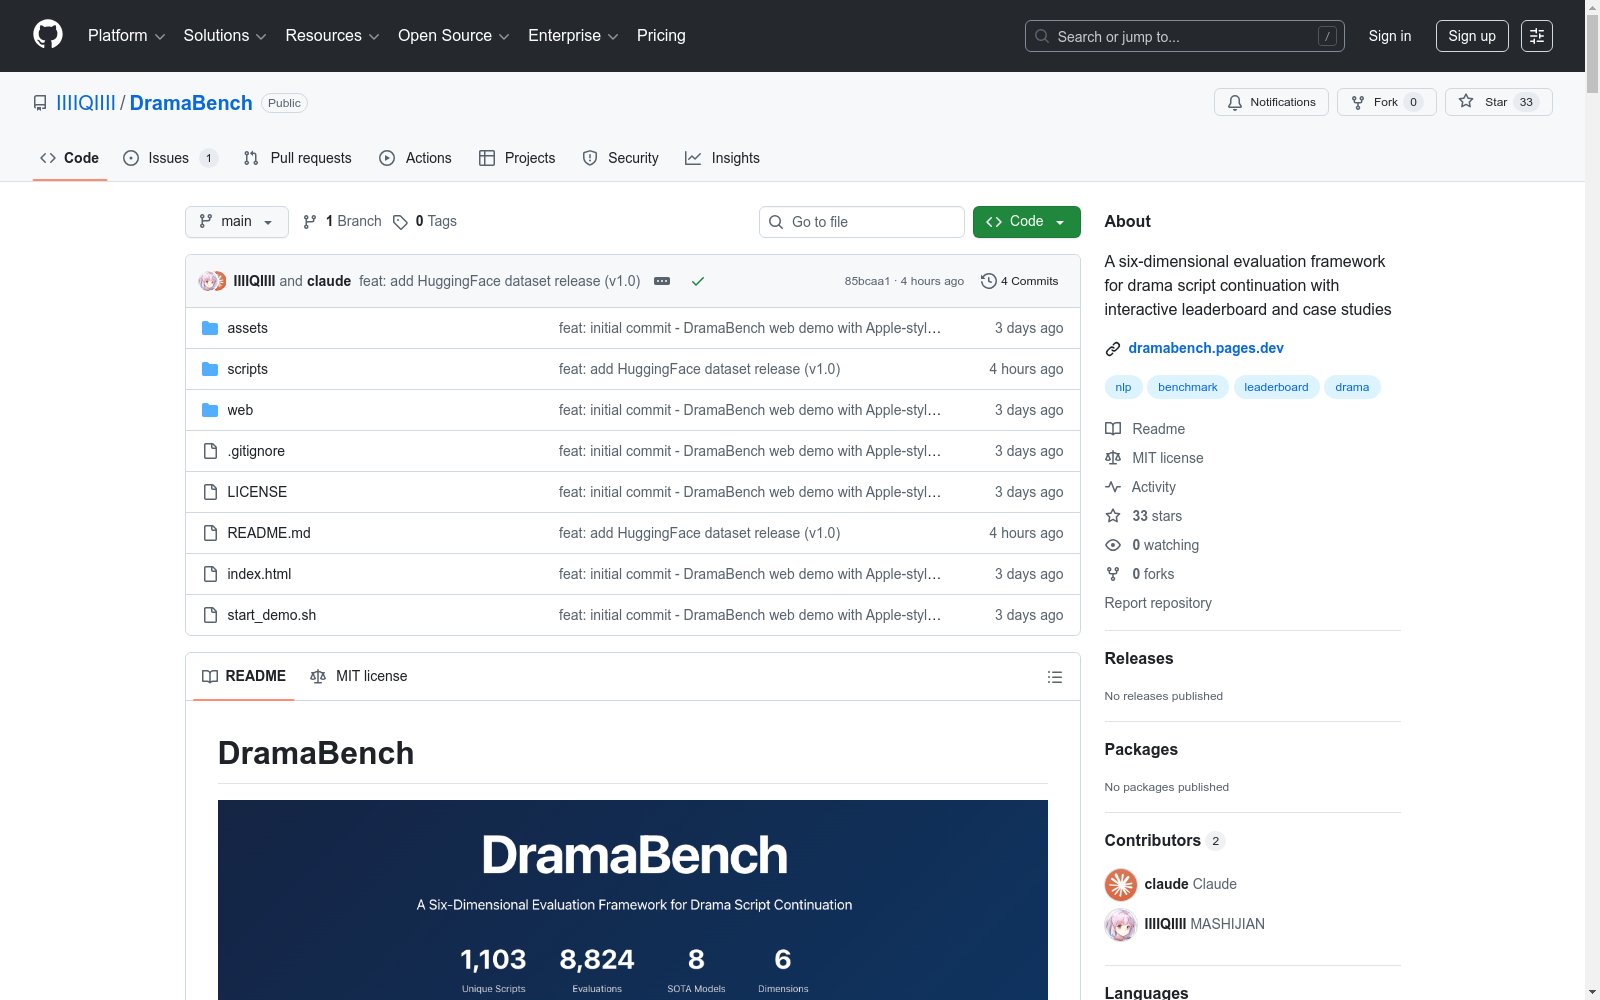View the 4 Commits history link

point(1020,281)
